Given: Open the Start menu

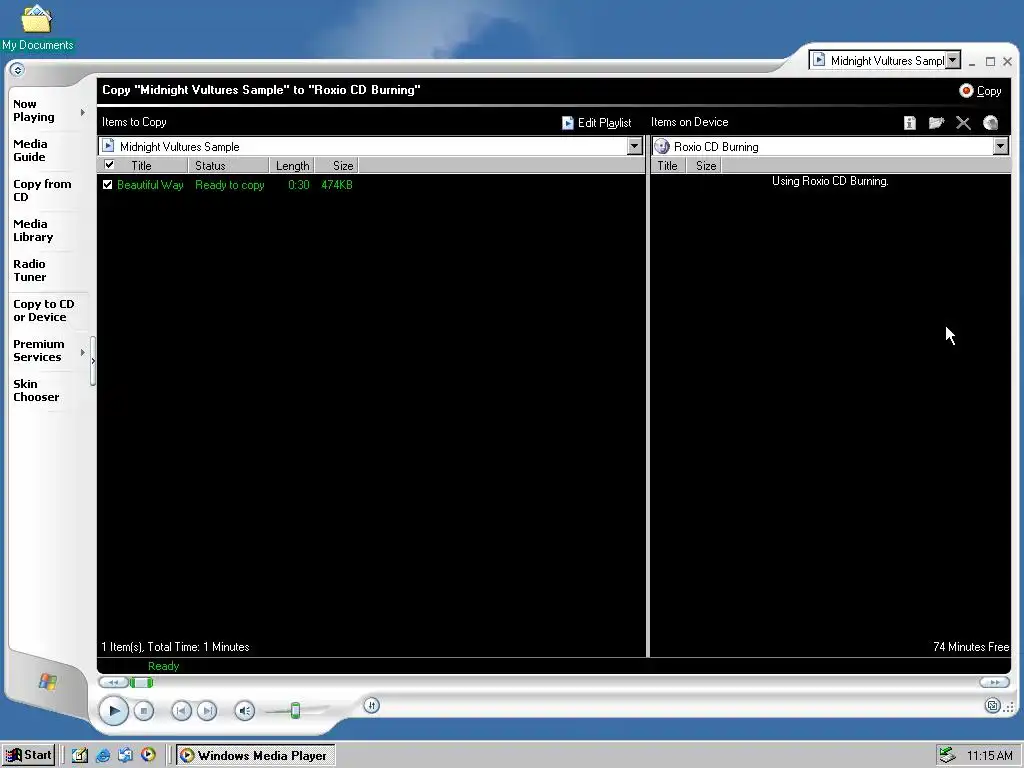Looking at the screenshot, I should coord(28,755).
